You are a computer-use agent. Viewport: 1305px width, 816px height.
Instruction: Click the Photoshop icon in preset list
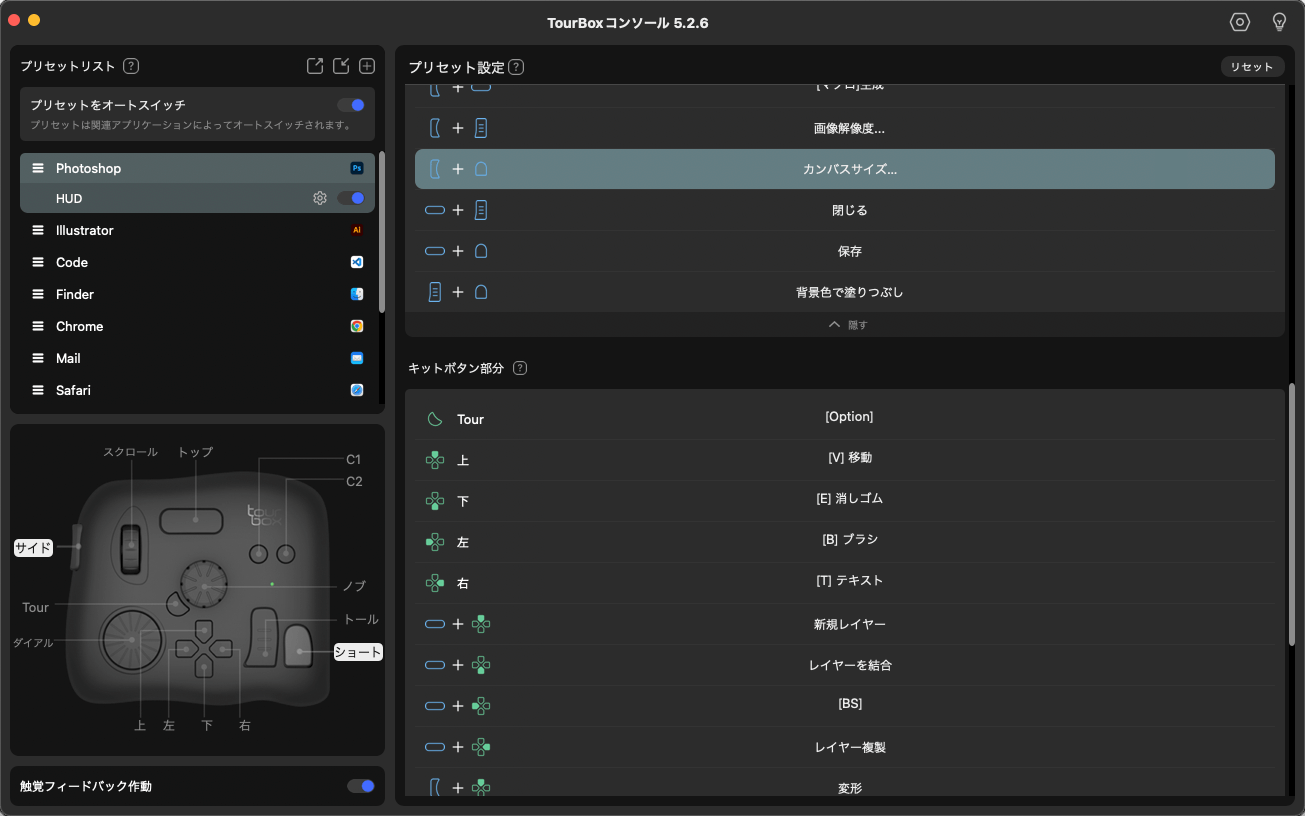pos(356,168)
